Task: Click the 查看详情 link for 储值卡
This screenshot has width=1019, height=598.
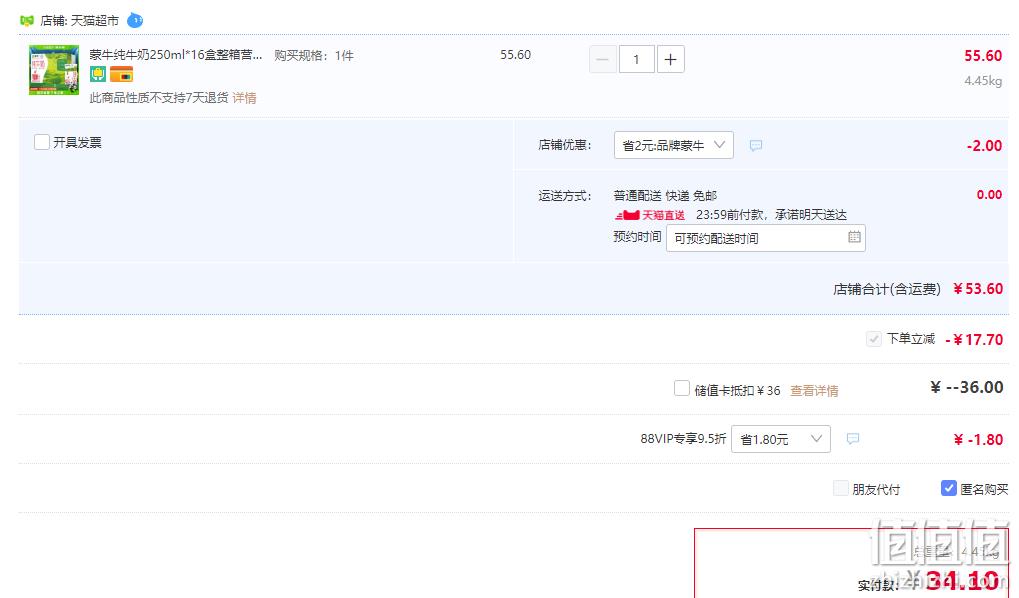Action: point(814,391)
